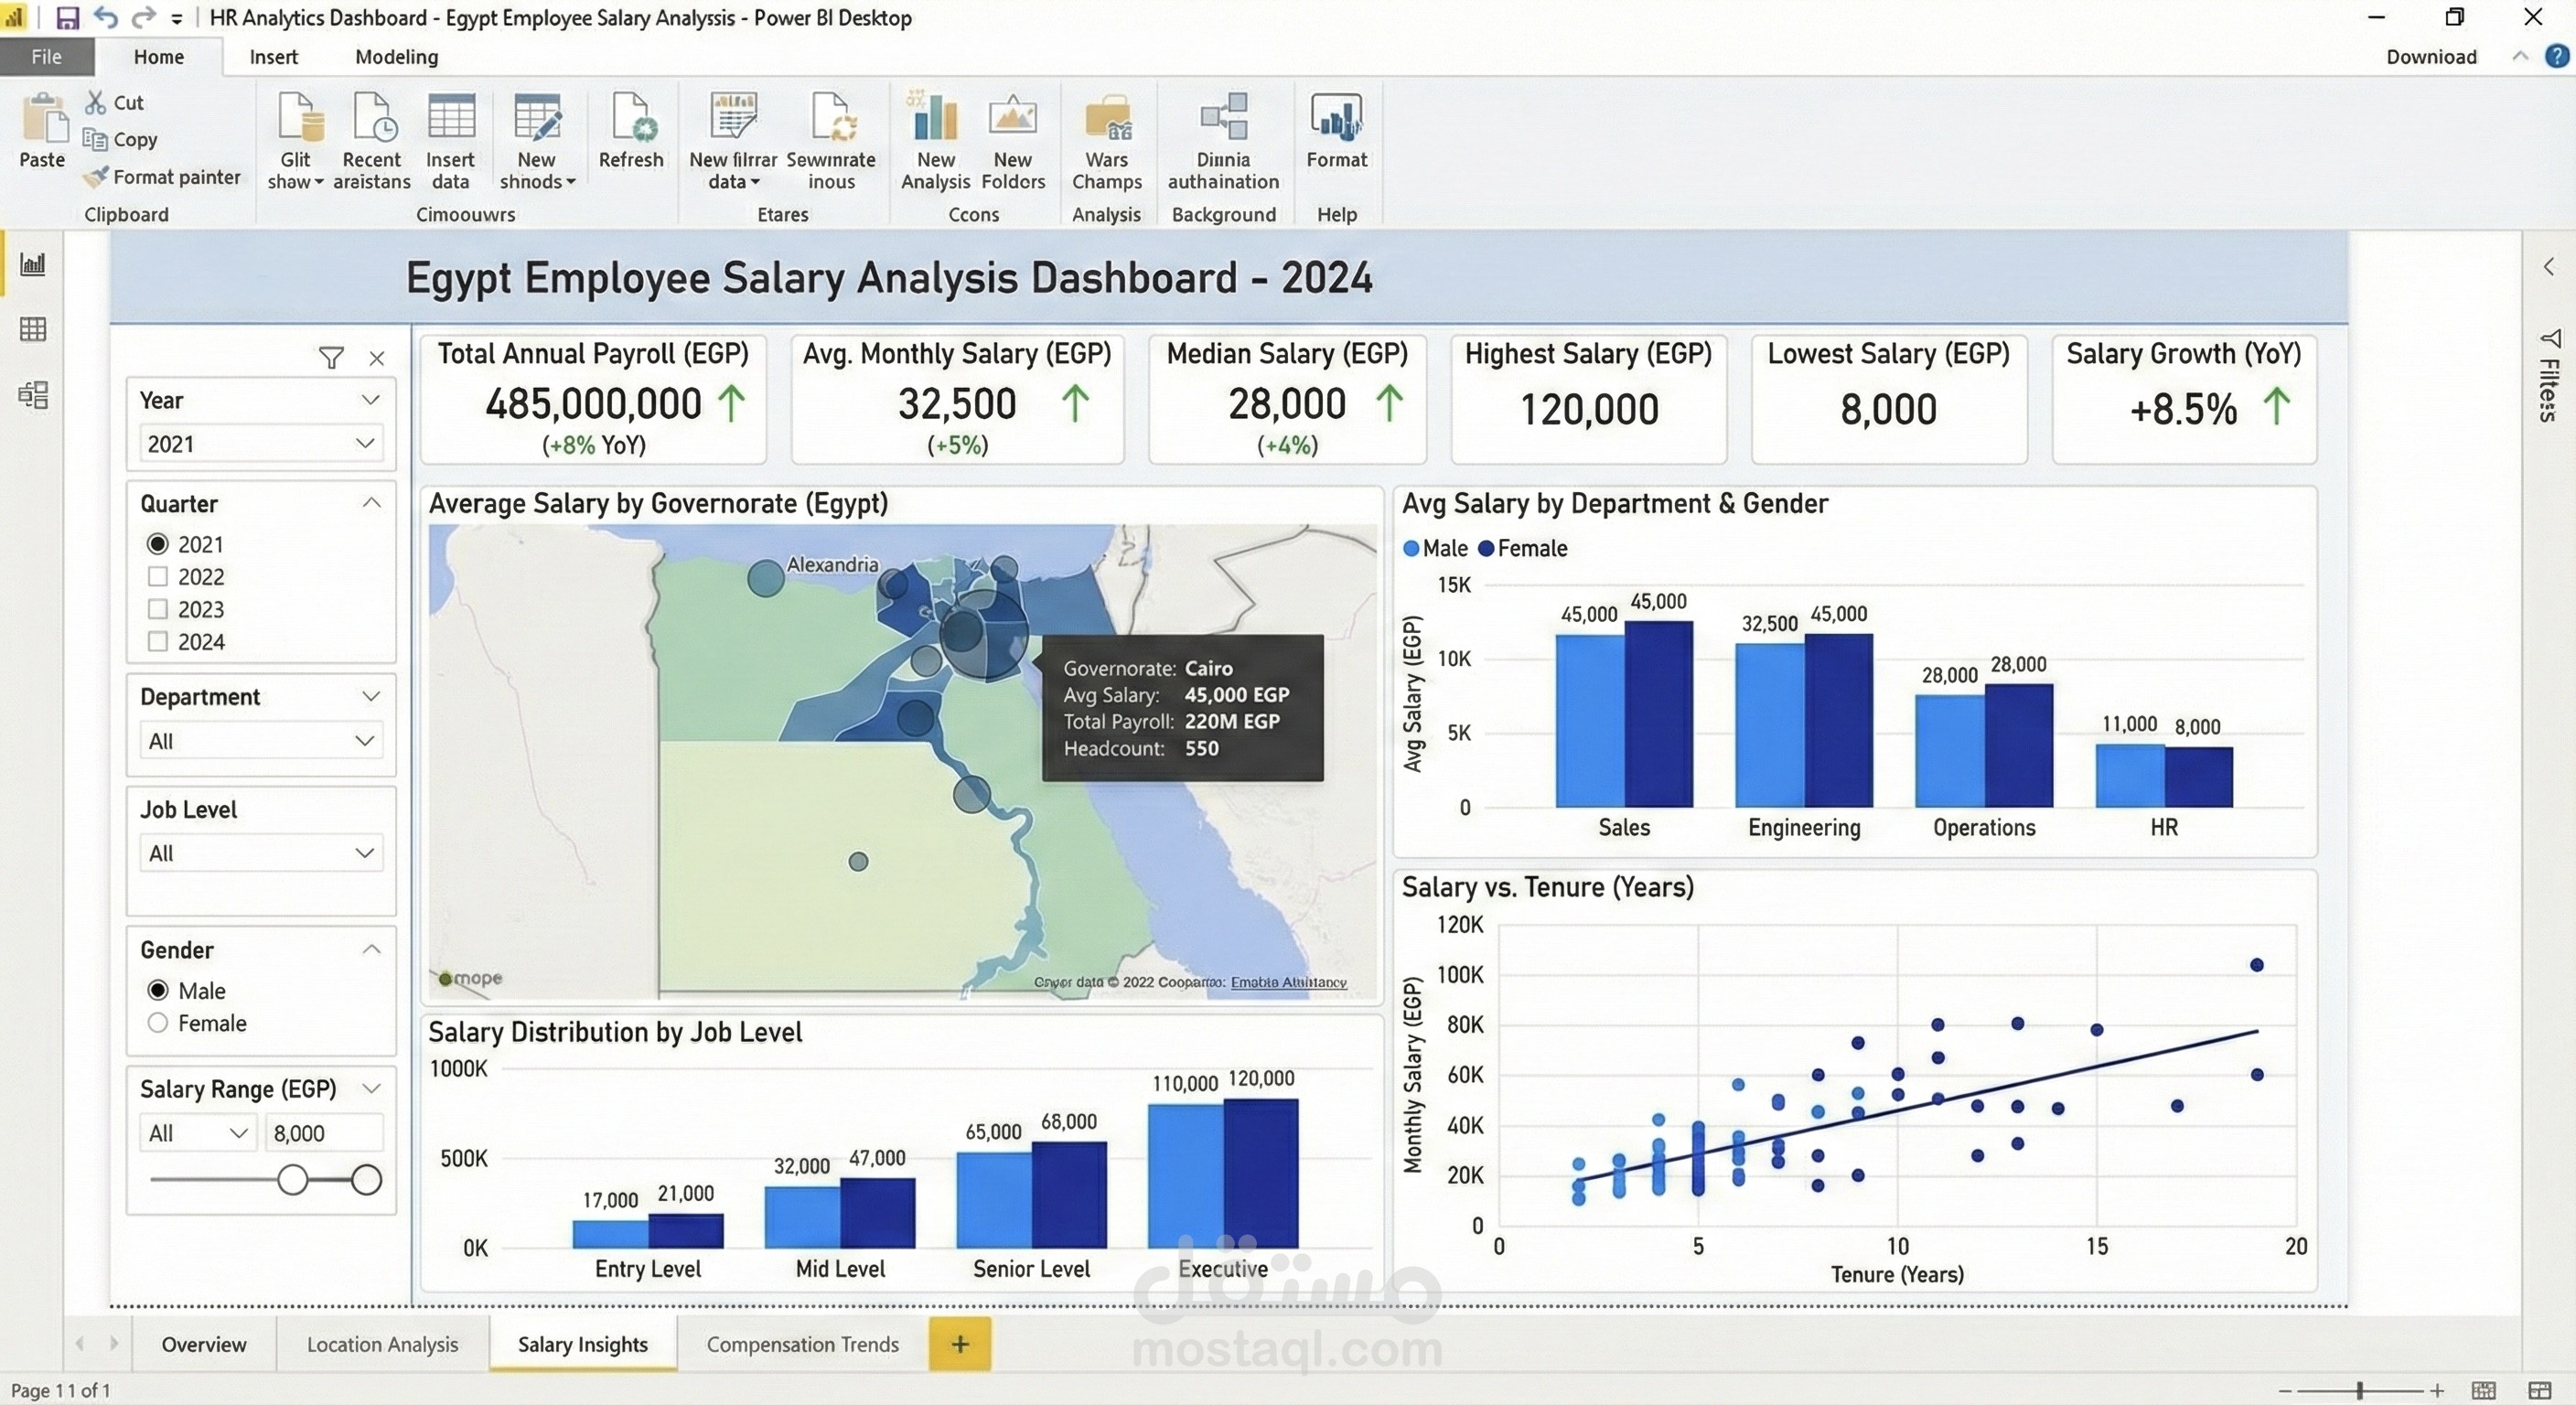Open Report view from left sidebar
The height and width of the screenshot is (1405, 2576).
click(x=33, y=264)
